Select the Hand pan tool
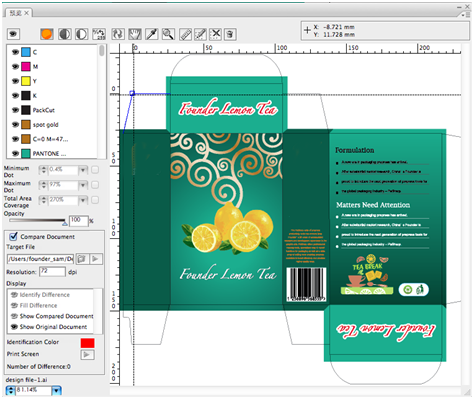473x398 pixels. [x=135, y=34]
